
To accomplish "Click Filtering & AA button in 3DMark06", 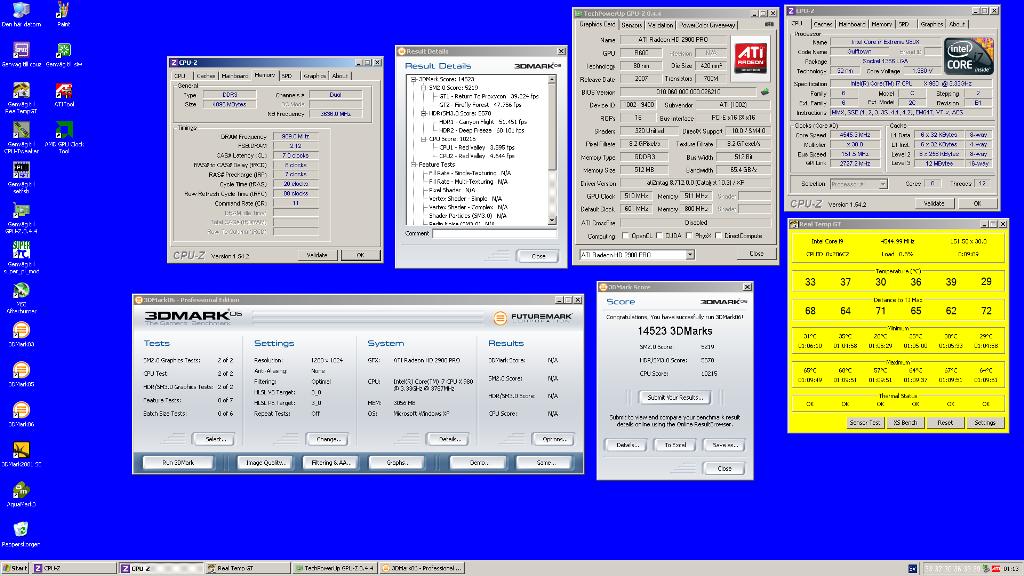I will click(x=330, y=462).
